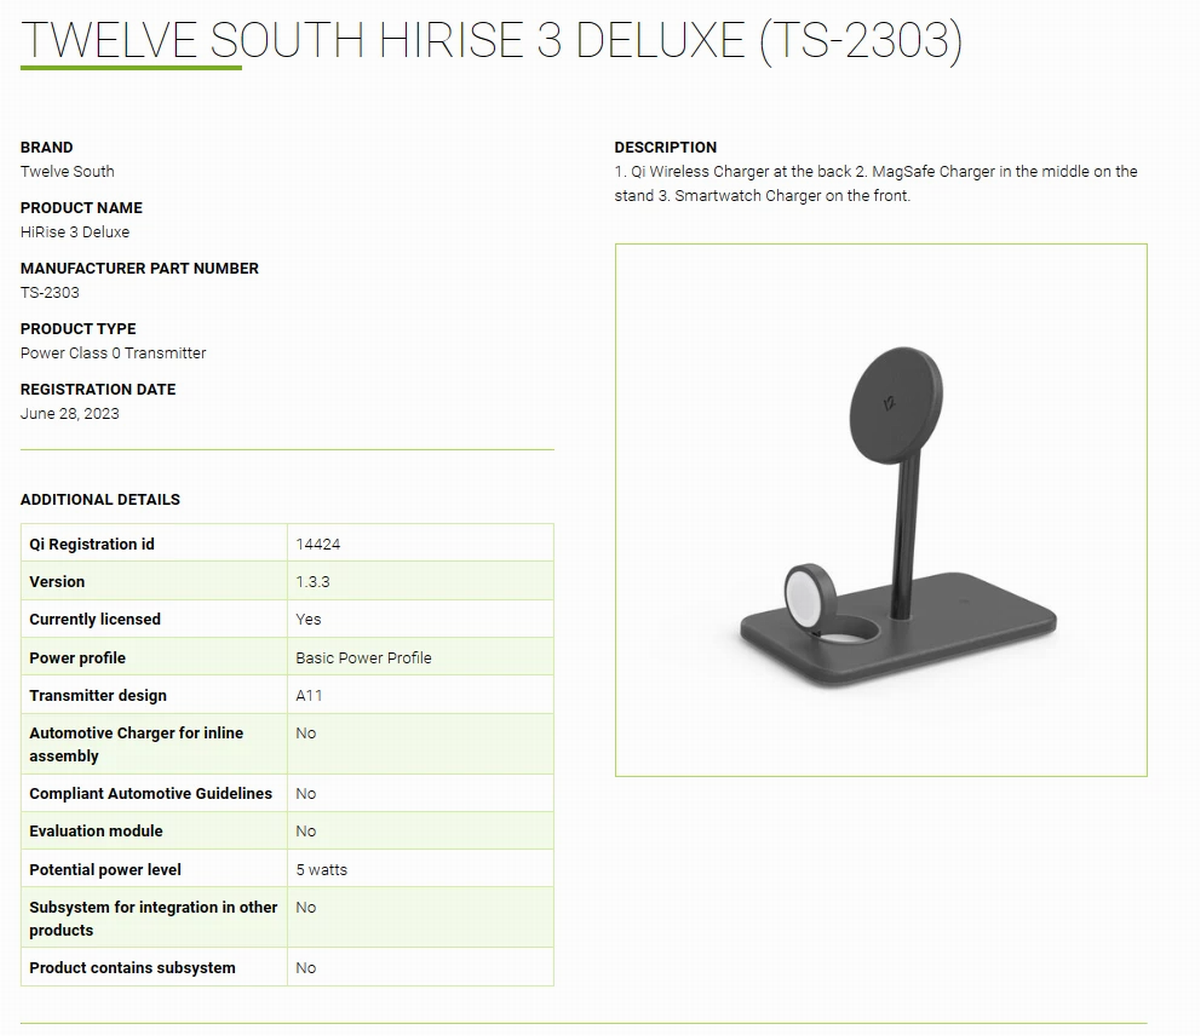This screenshot has width=1200, height=1036.
Task: Select the Twelve South brand value
Action: click(x=67, y=171)
